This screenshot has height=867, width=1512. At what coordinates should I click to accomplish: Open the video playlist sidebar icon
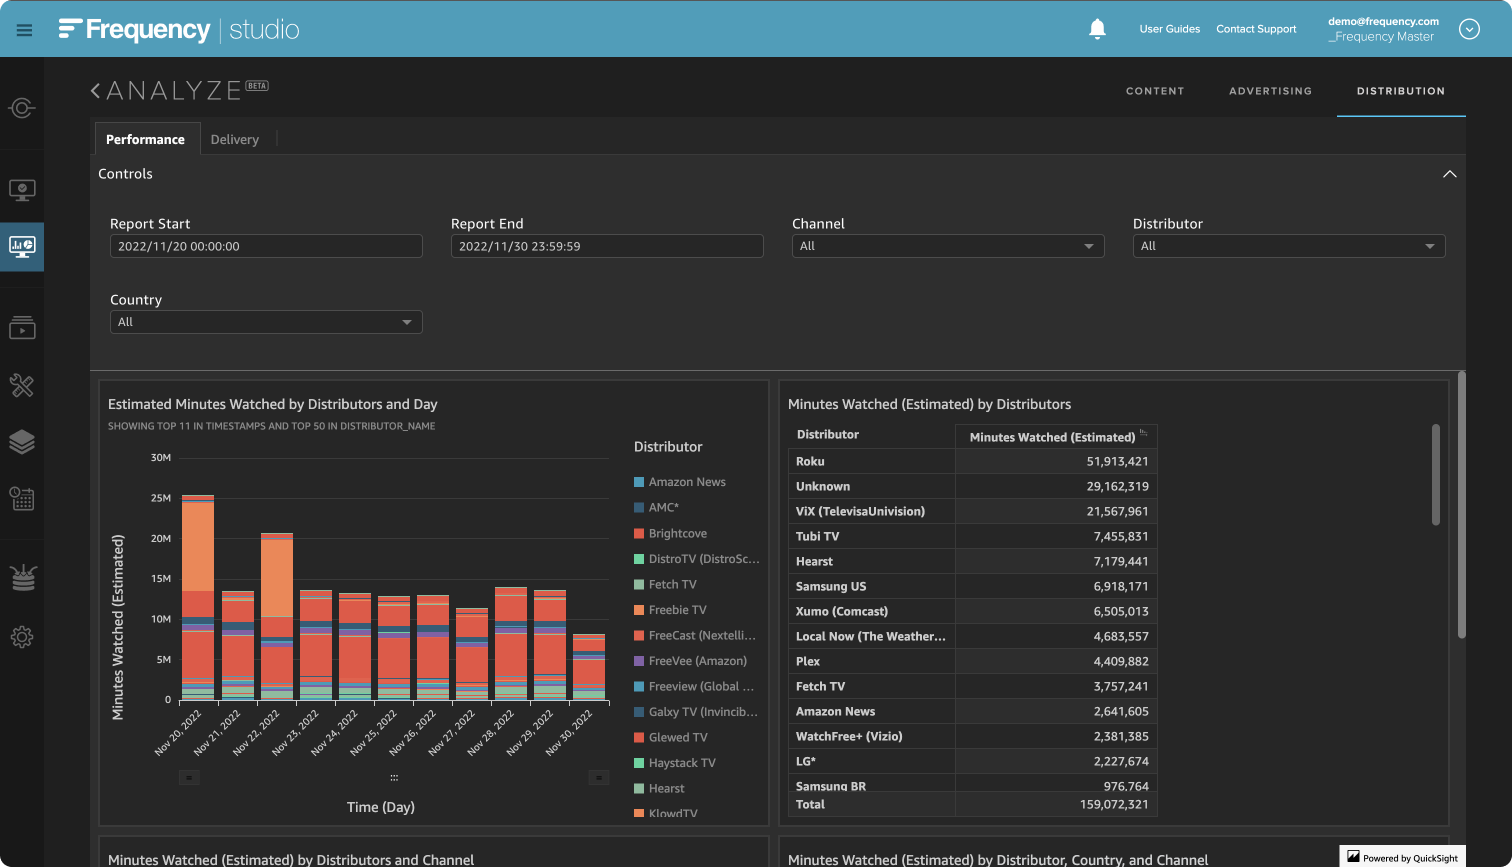click(22, 327)
